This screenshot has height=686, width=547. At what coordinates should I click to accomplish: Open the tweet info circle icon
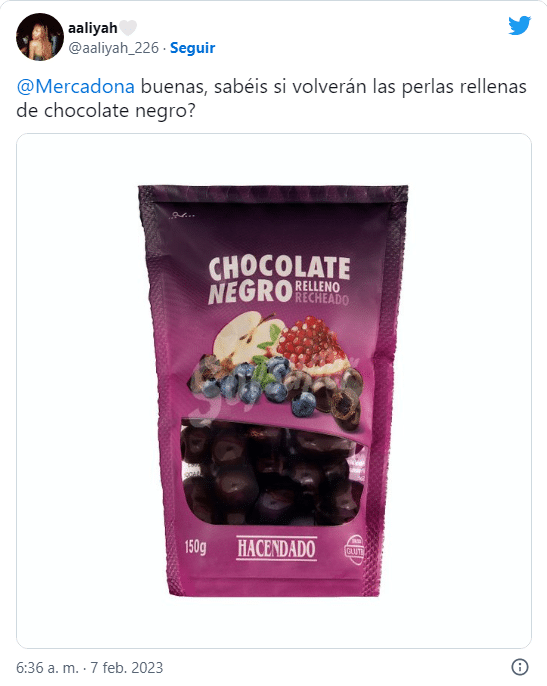click(x=519, y=667)
